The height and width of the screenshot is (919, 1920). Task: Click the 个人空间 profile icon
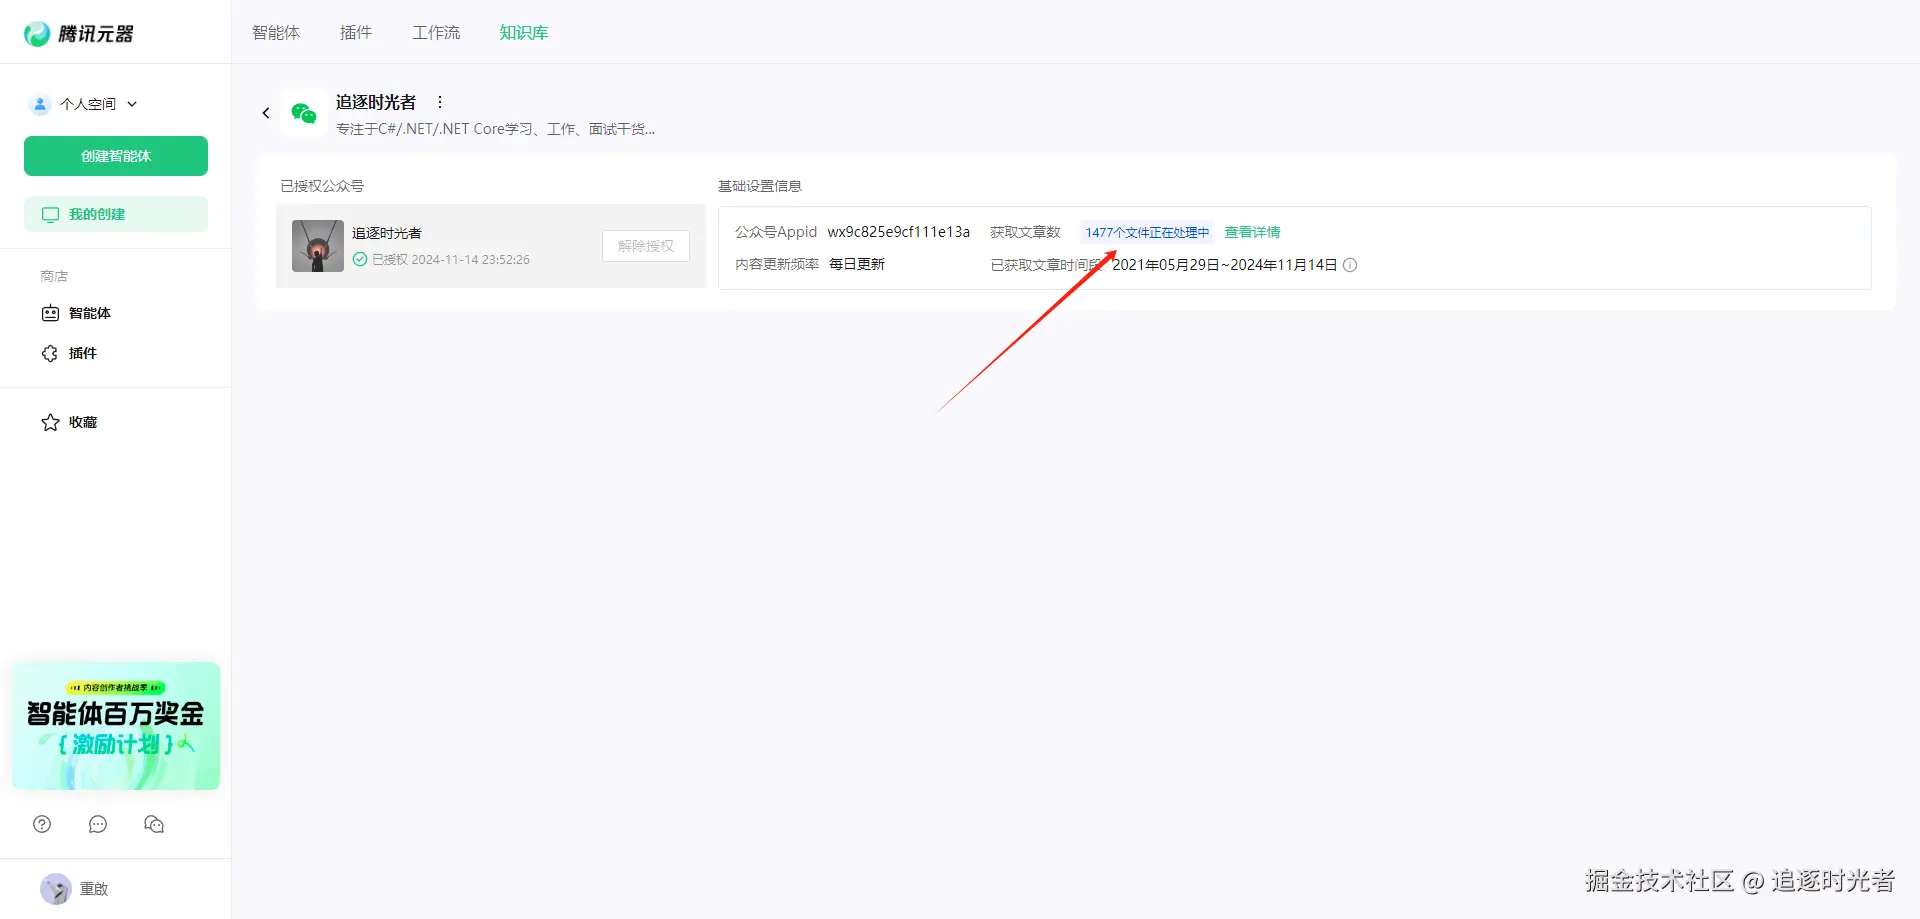[40, 104]
